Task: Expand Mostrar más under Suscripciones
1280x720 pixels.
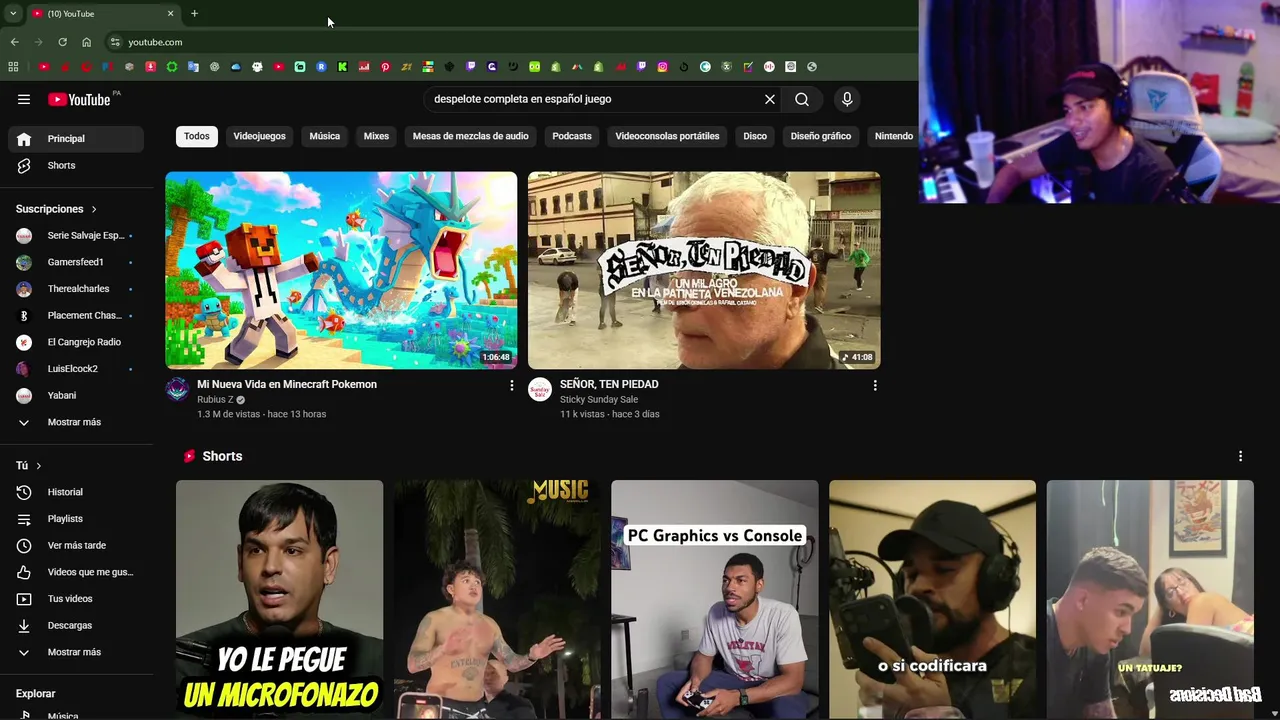Action: (x=76, y=422)
